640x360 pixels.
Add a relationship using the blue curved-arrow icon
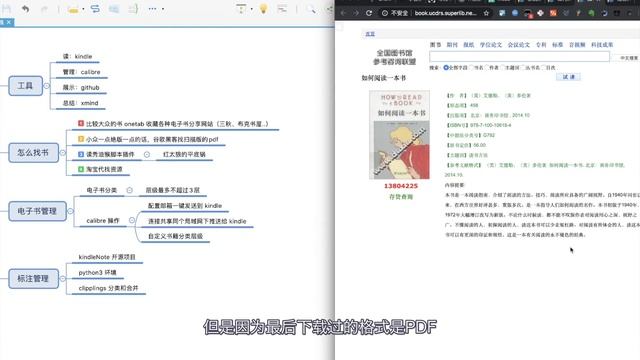(95, 9)
